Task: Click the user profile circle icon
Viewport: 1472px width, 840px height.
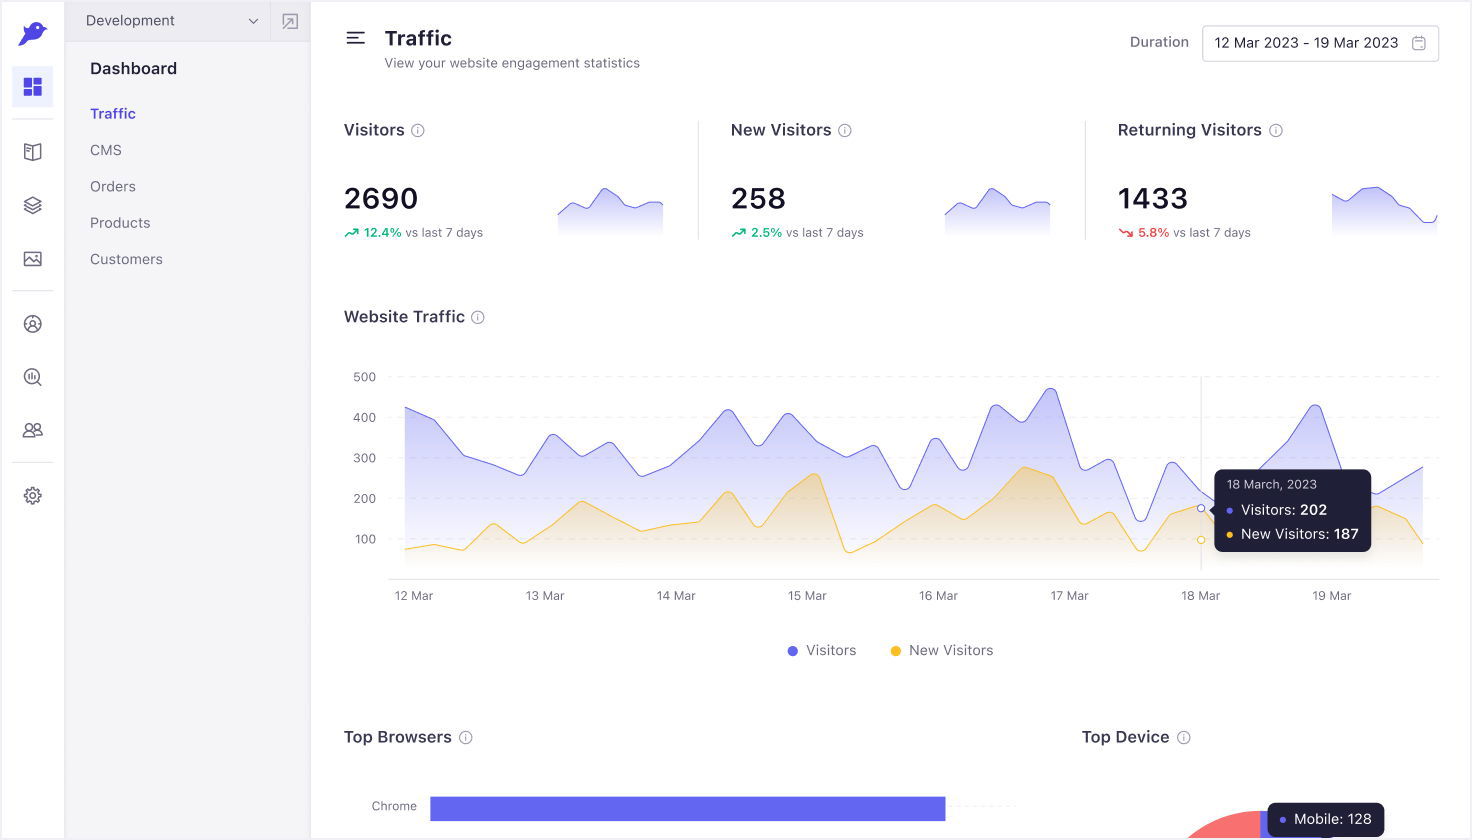Action: pyautogui.click(x=33, y=324)
